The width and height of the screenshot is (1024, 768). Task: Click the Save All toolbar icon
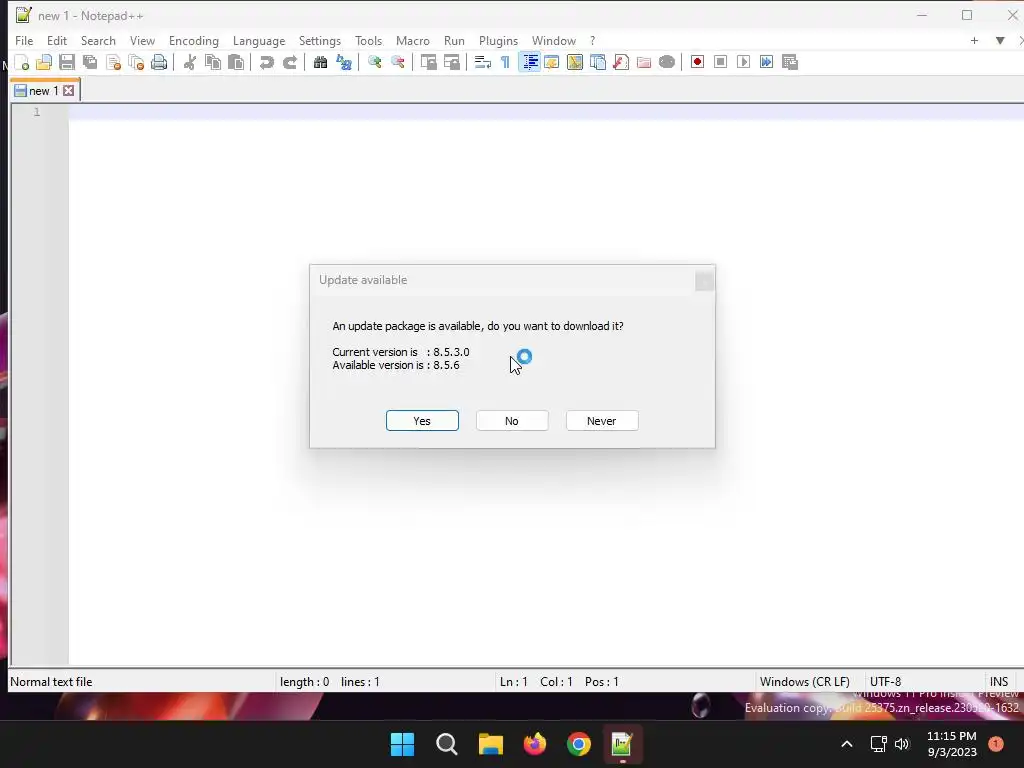coord(90,62)
